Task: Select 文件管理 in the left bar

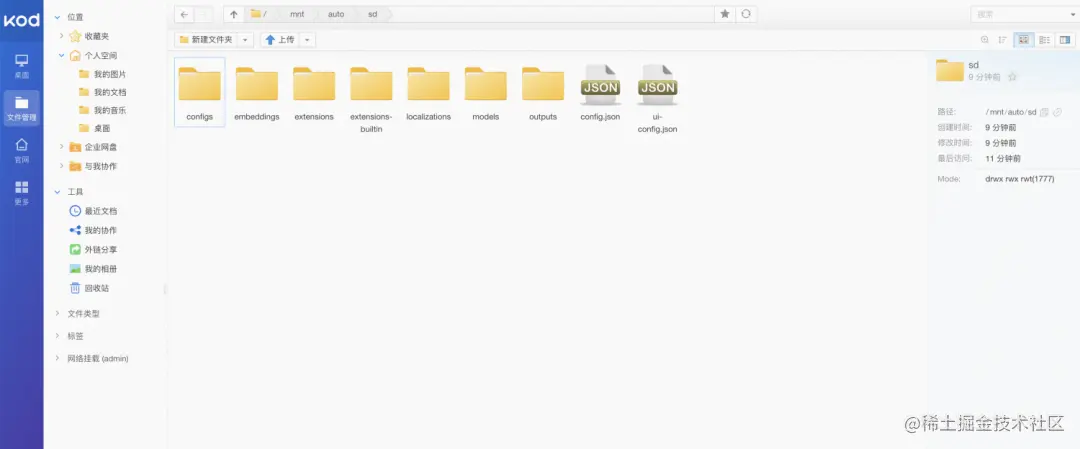Action: [x=21, y=108]
